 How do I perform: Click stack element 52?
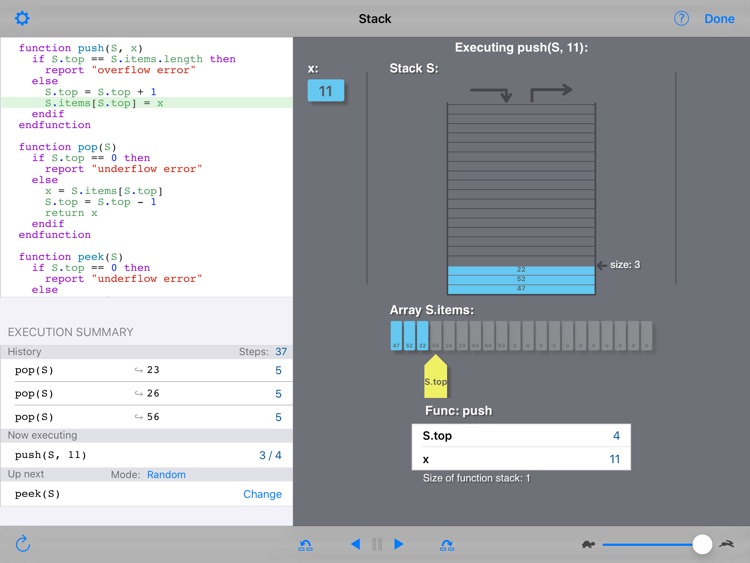point(521,279)
